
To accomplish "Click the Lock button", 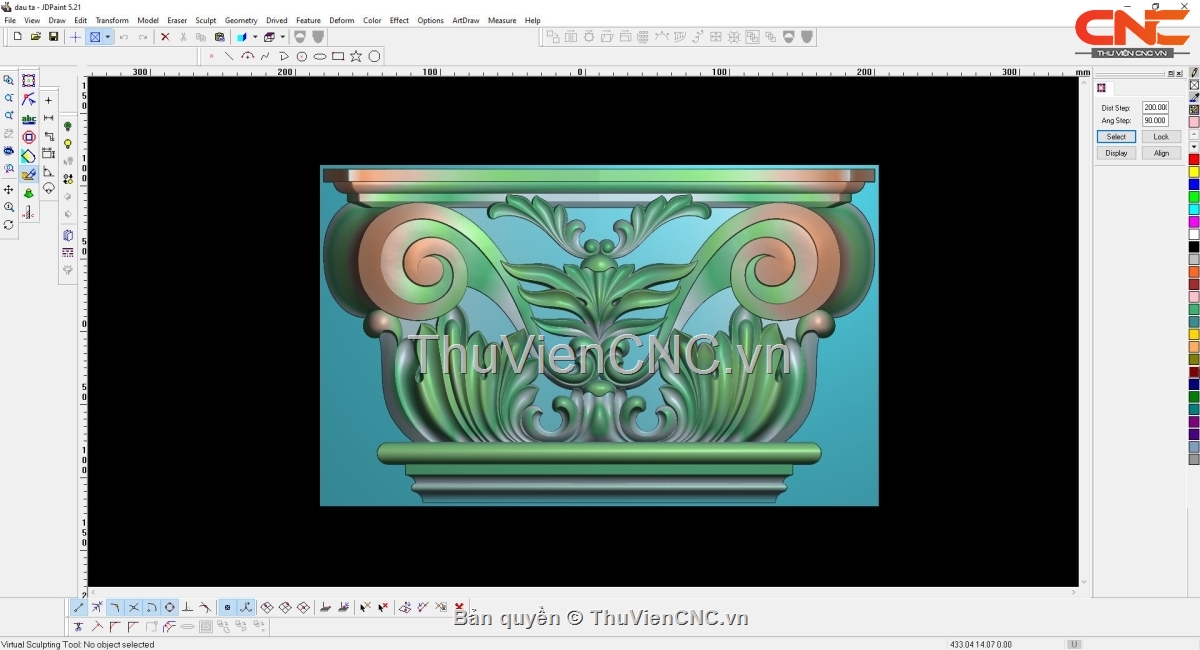I will [x=1161, y=137].
